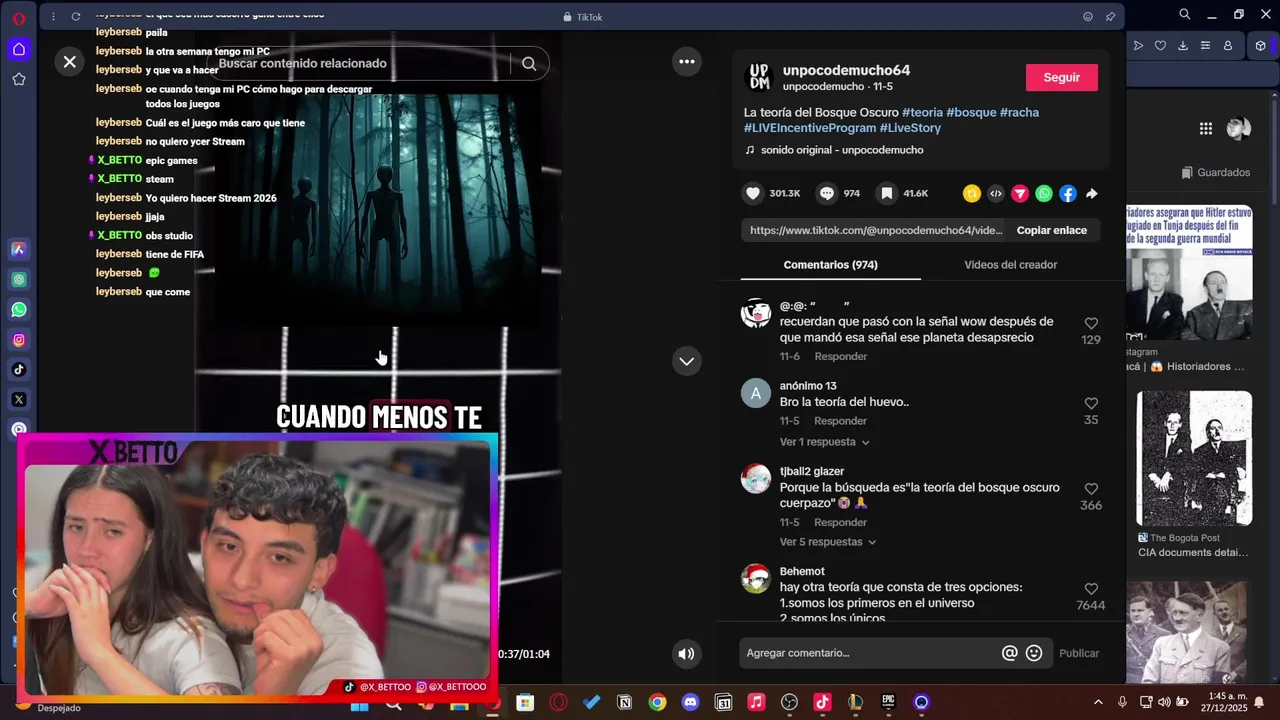Screen dimensions: 1280x720
Task: Open the #teoria hashtag
Action: point(922,112)
